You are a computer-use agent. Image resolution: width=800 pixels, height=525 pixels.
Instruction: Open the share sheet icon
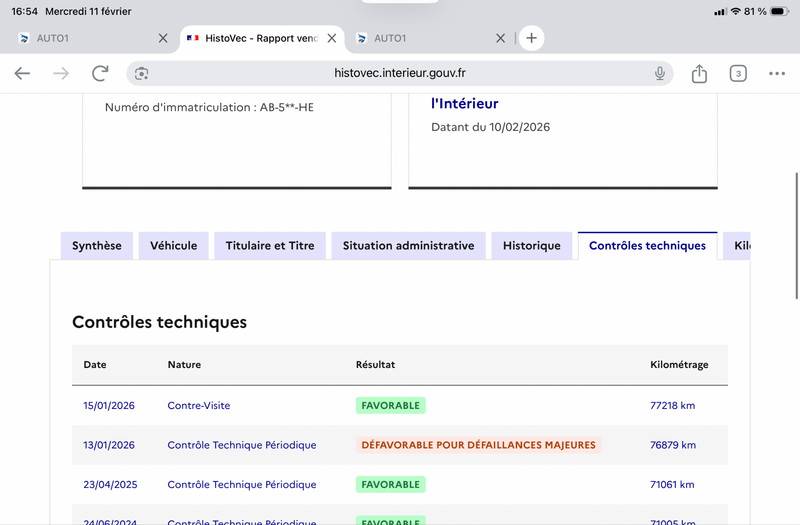click(699, 73)
